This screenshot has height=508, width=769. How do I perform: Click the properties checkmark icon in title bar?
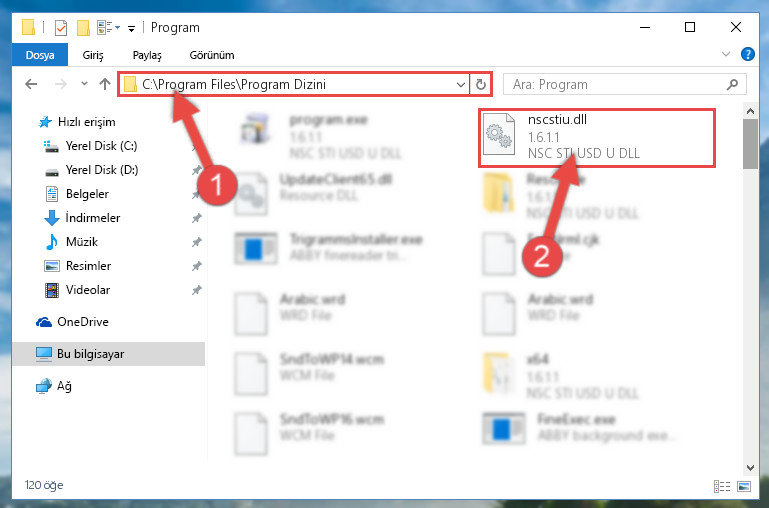tap(61, 28)
